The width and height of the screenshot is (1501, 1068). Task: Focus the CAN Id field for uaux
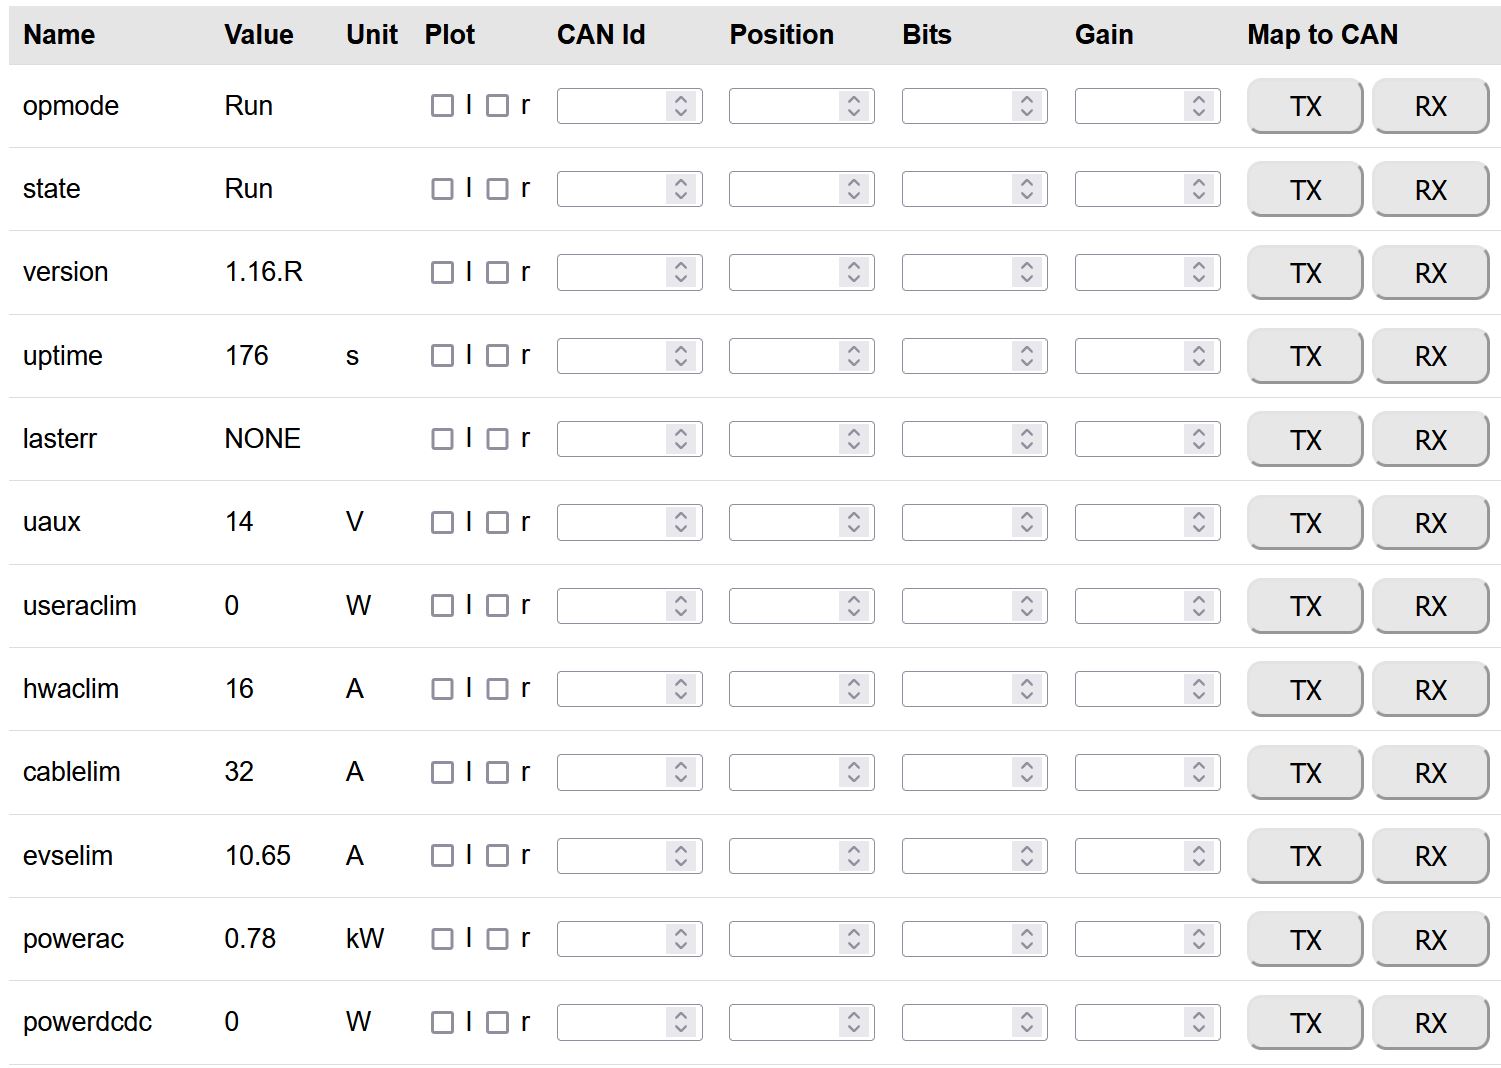[612, 522]
